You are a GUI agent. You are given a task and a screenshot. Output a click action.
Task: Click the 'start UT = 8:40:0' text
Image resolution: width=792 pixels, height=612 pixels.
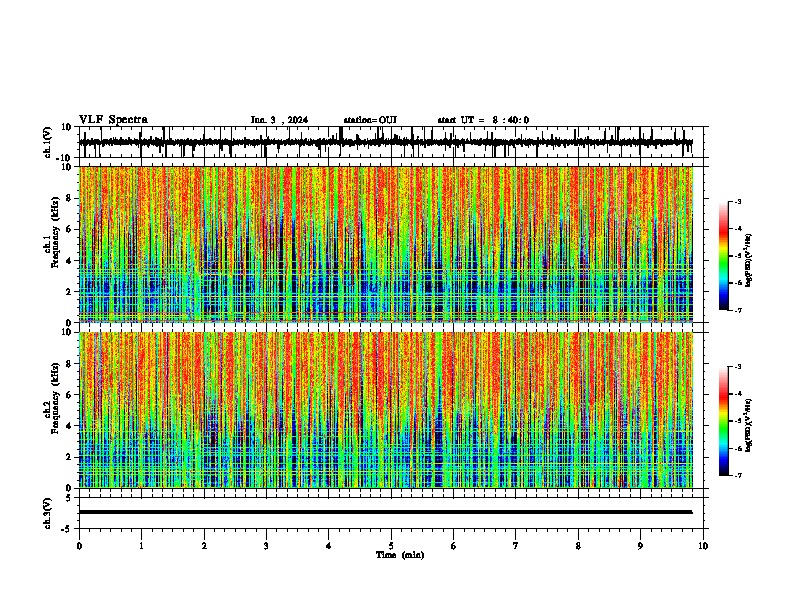(483, 120)
